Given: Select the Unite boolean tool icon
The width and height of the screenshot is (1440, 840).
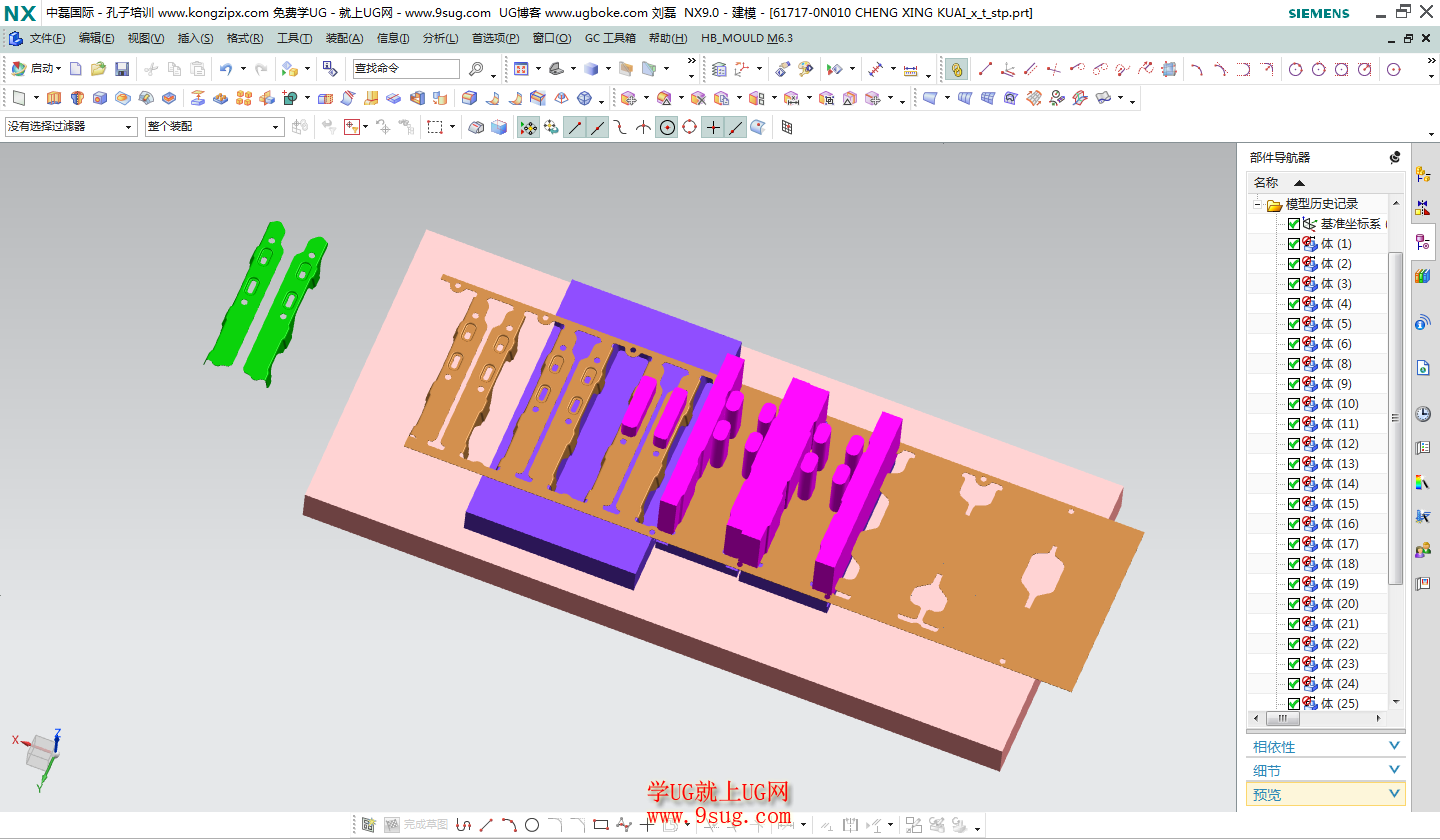Looking at the screenshot, I should (x=290, y=97).
